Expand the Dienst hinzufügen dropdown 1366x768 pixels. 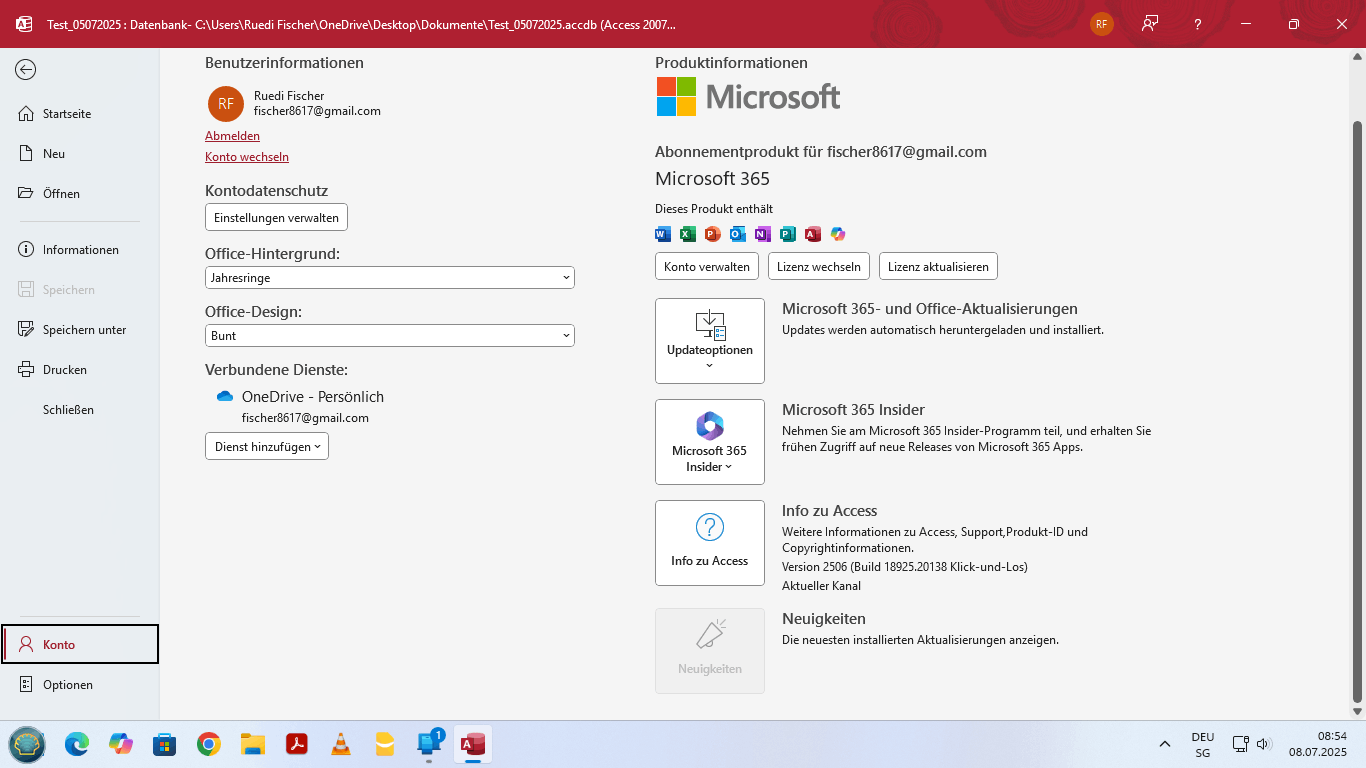[x=267, y=447]
